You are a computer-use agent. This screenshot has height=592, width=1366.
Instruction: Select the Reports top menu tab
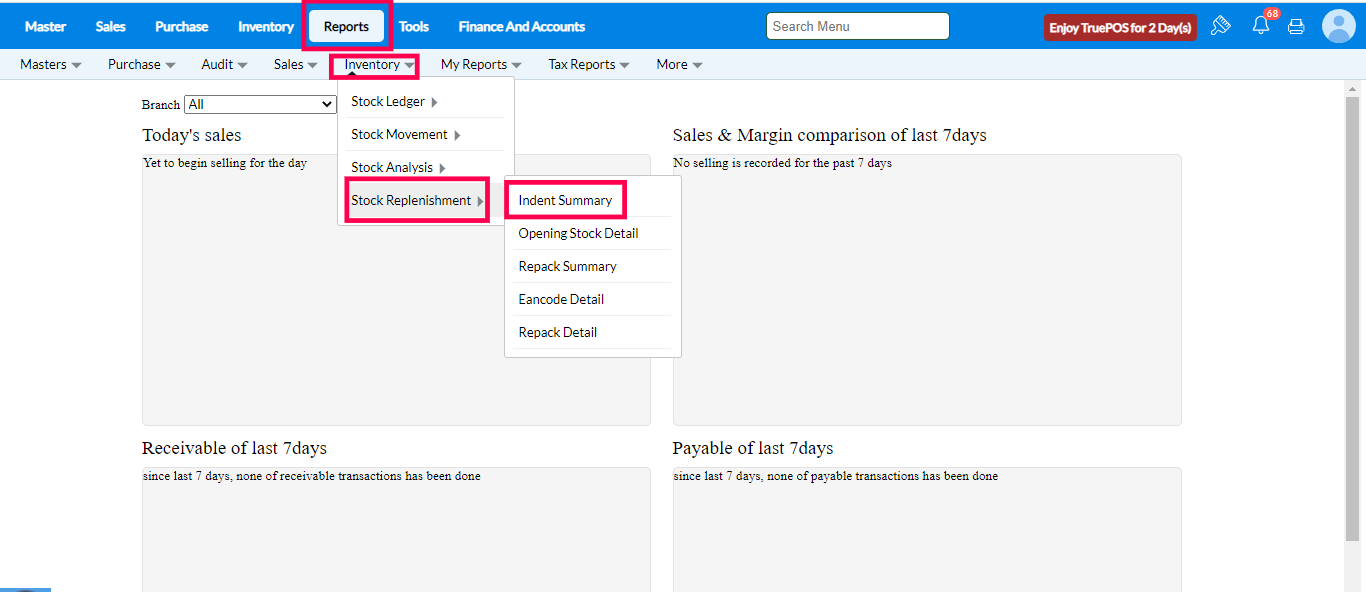pyautogui.click(x=347, y=27)
